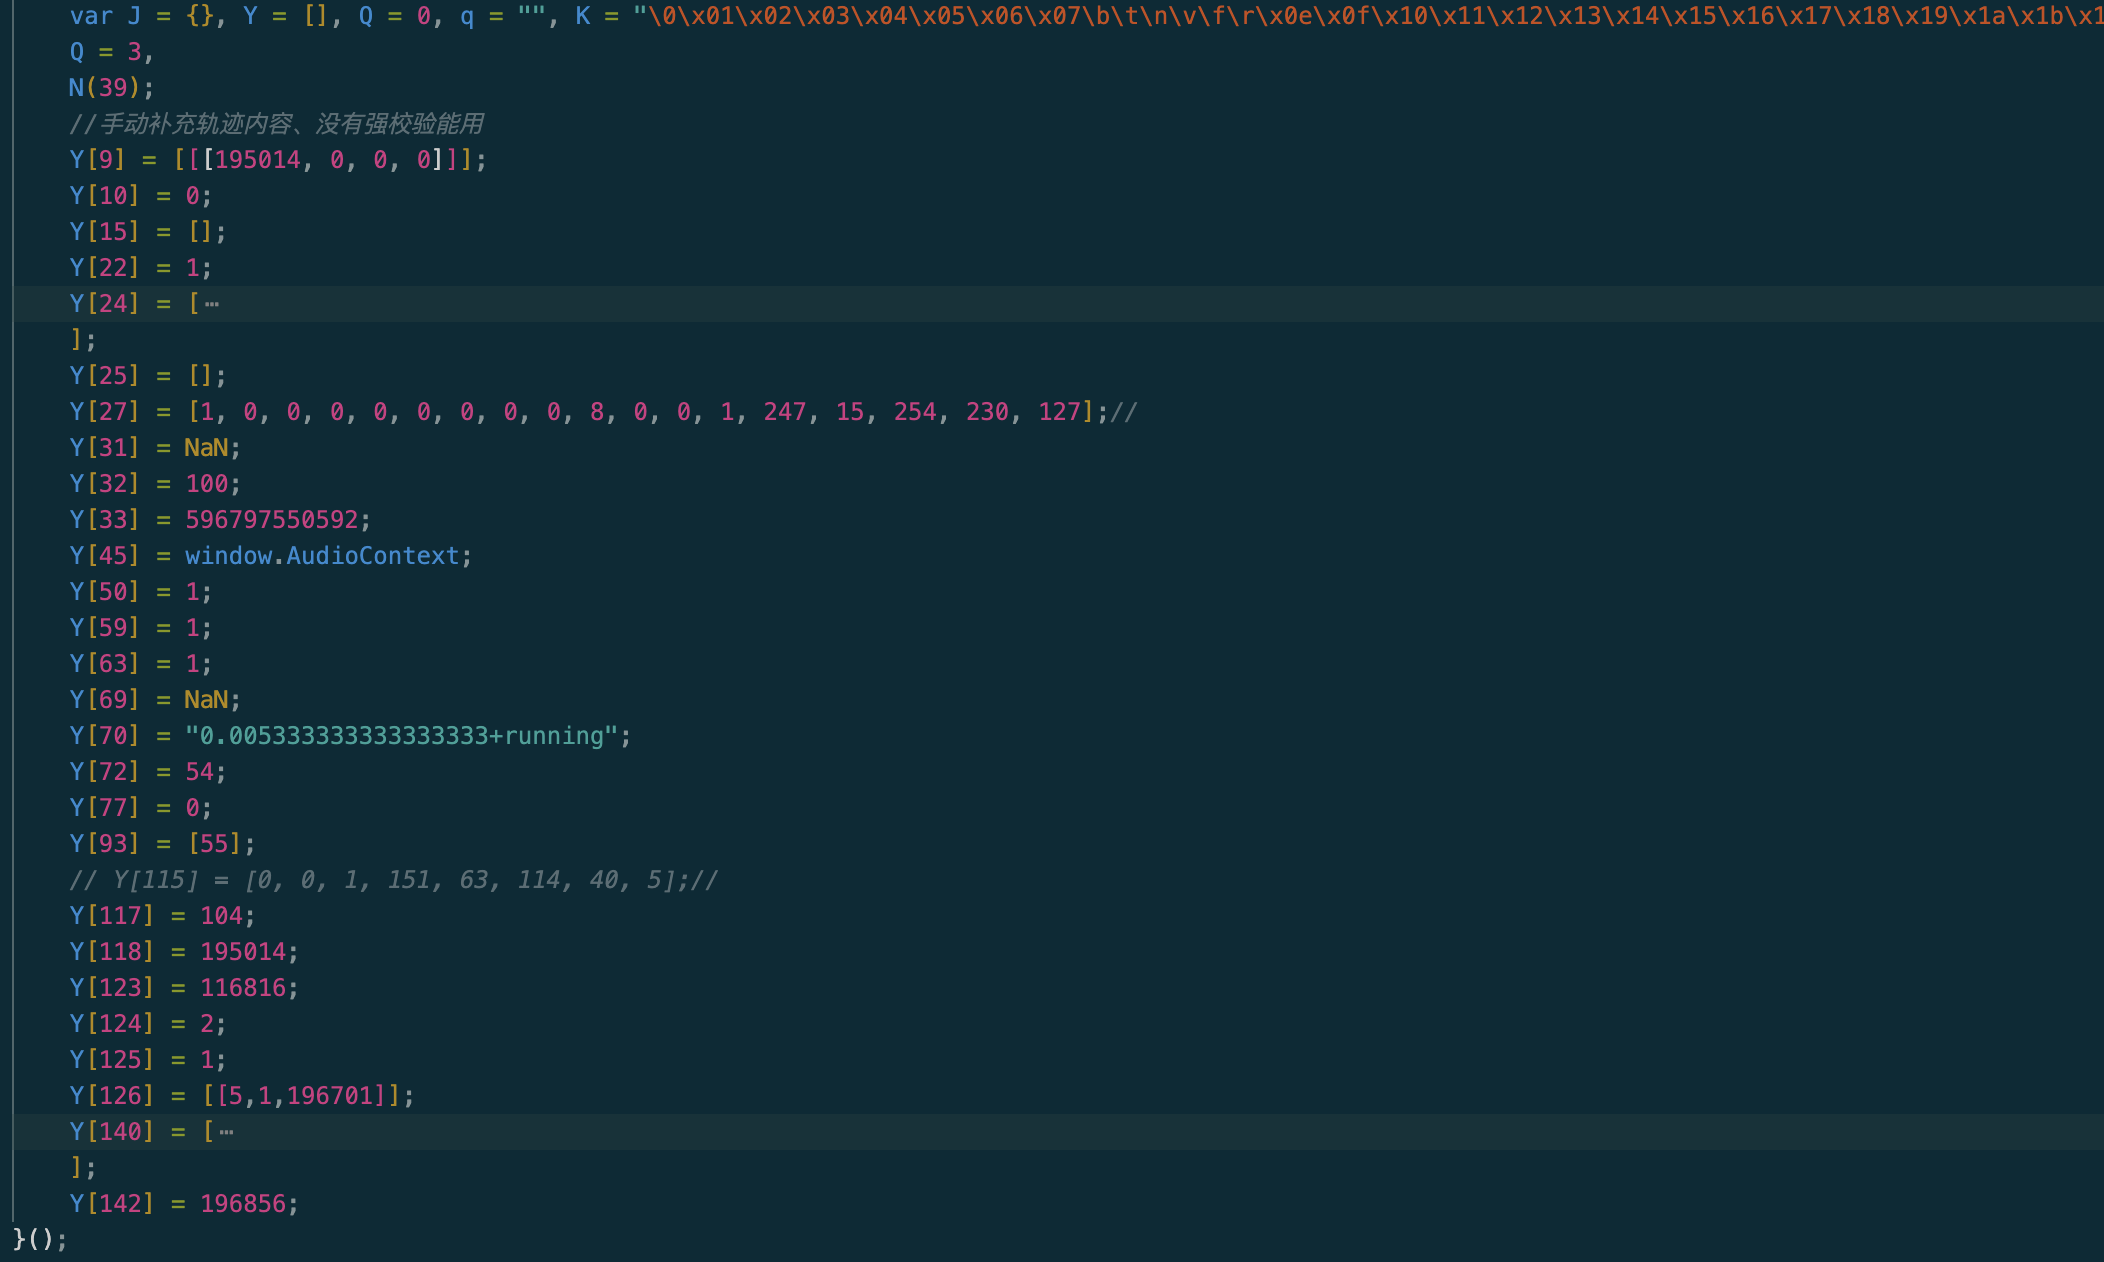Click the value 196856 on Y[142] line
The image size is (2104, 1262).
243,1204
